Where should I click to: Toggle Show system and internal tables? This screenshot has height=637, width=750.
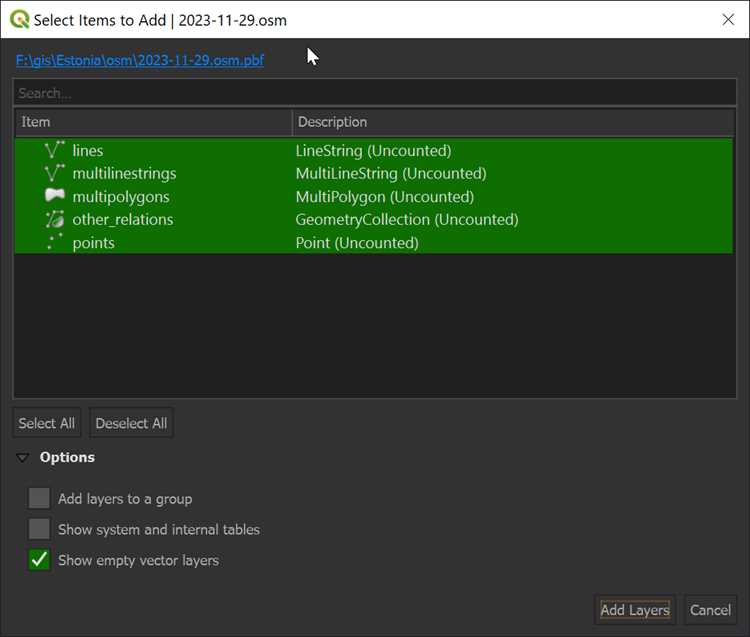coord(39,529)
